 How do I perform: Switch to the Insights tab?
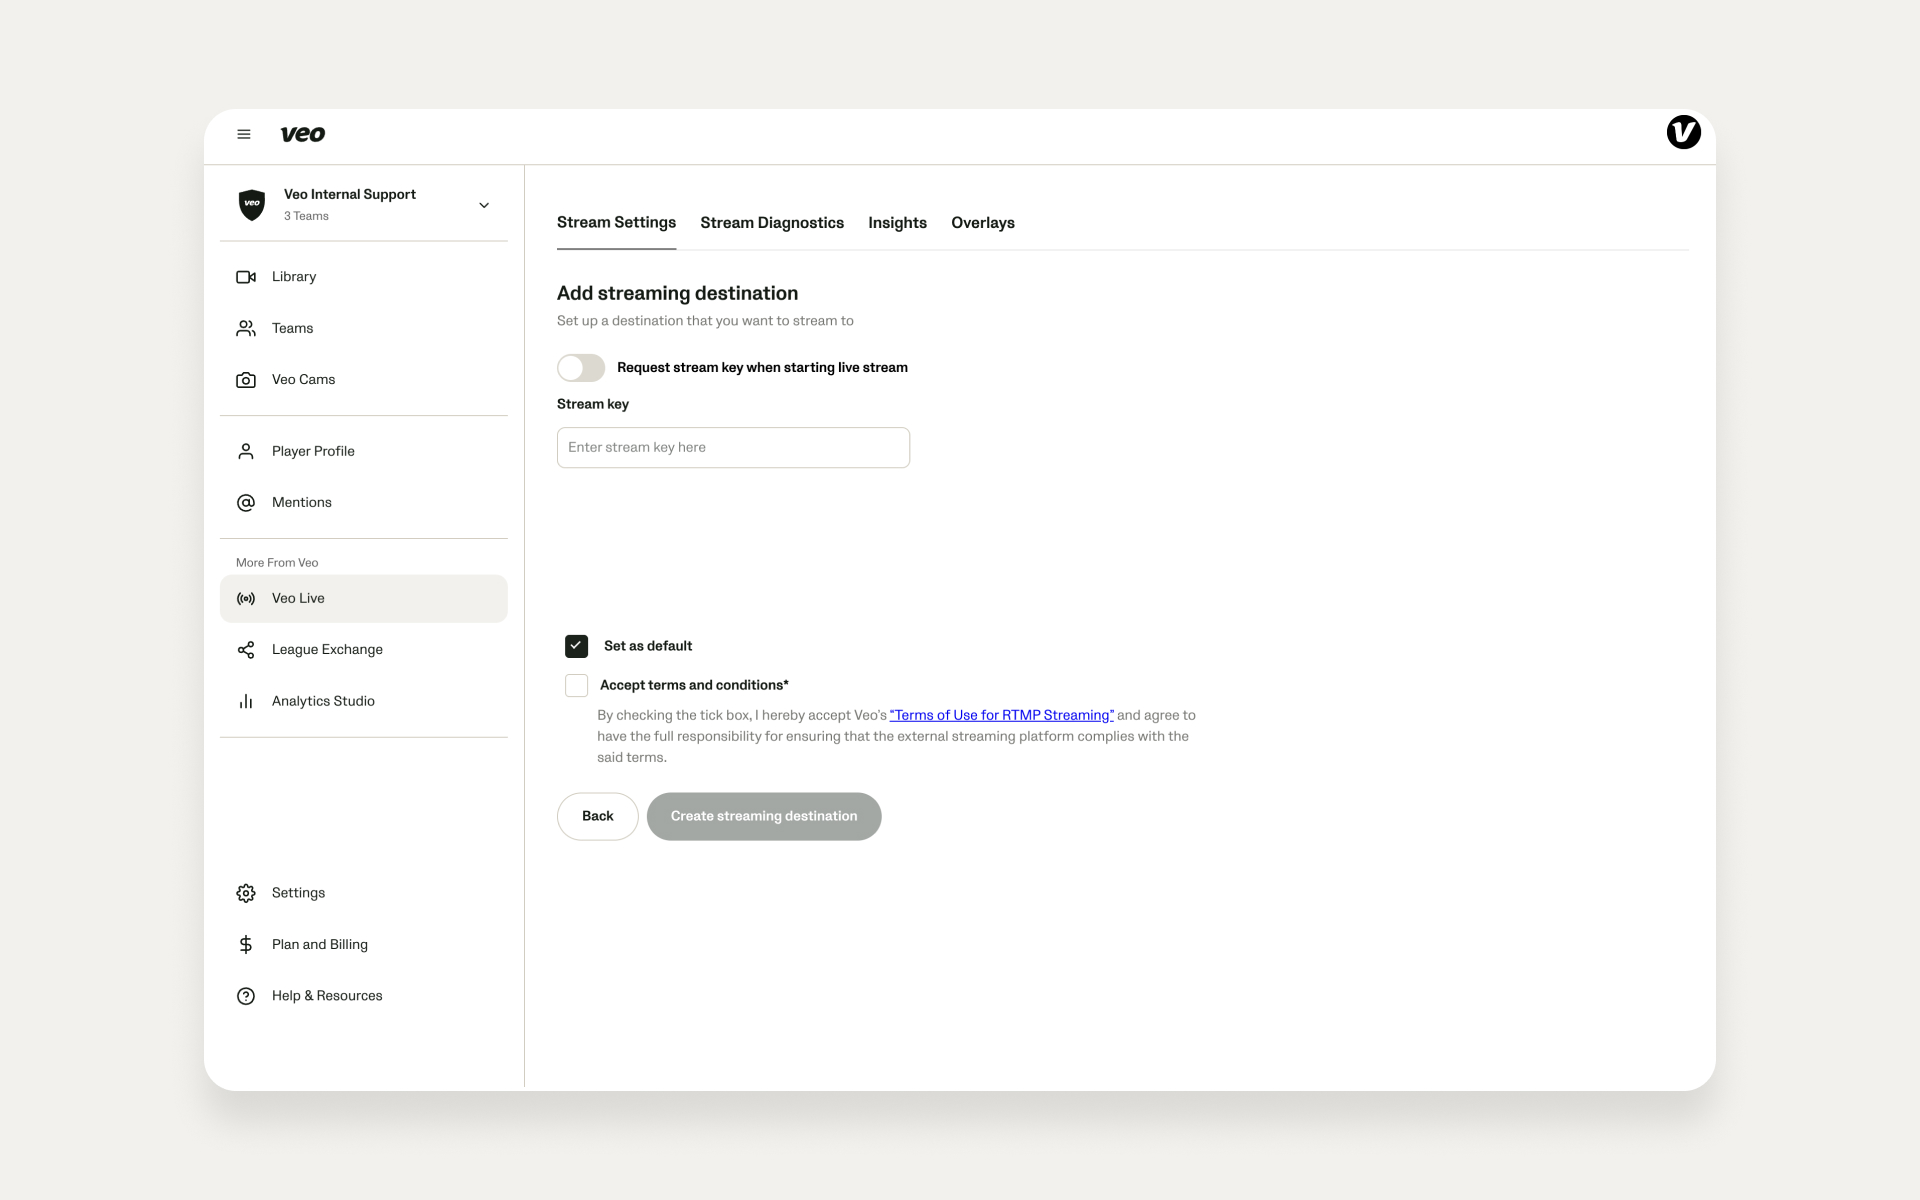pyautogui.click(x=897, y=223)
